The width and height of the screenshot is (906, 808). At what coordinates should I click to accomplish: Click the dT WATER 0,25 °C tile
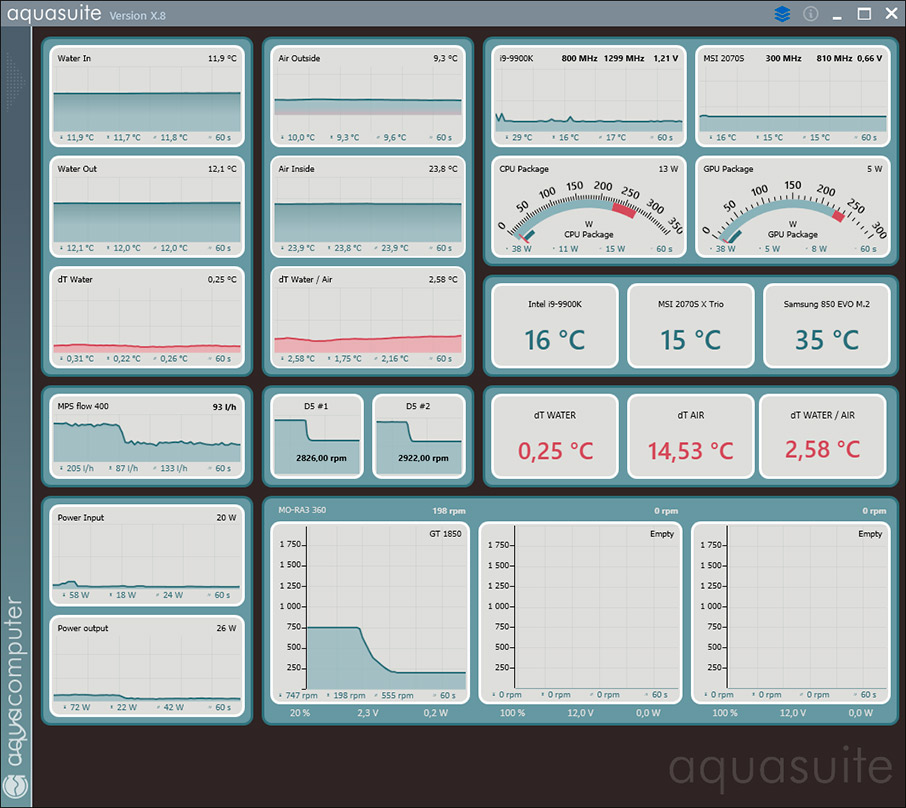point(555,436)
